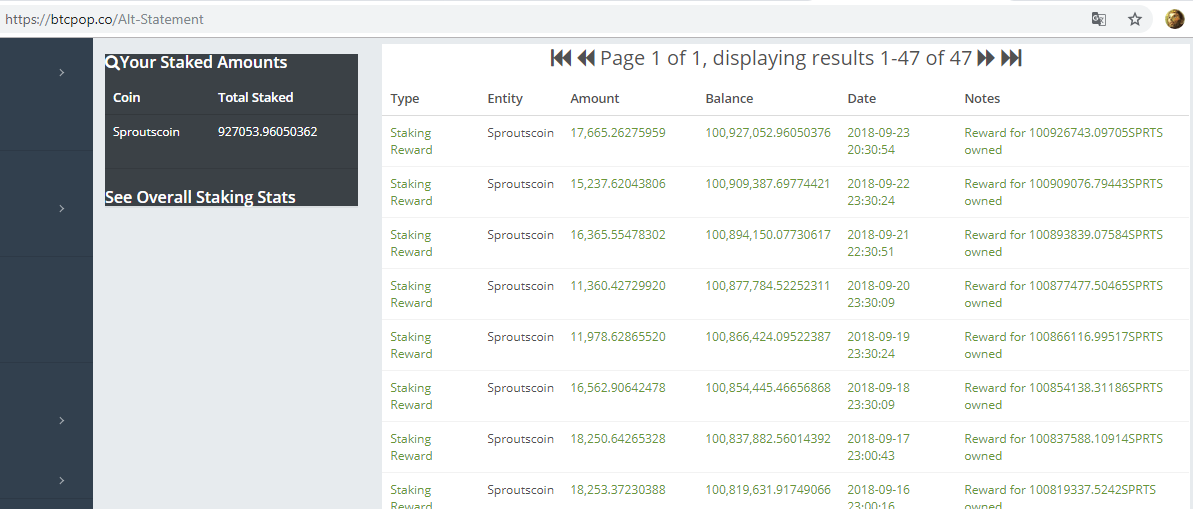The image size is (1193, 509).
Task: Click balance 100,927,052.96050376
Action: point(768,132)
